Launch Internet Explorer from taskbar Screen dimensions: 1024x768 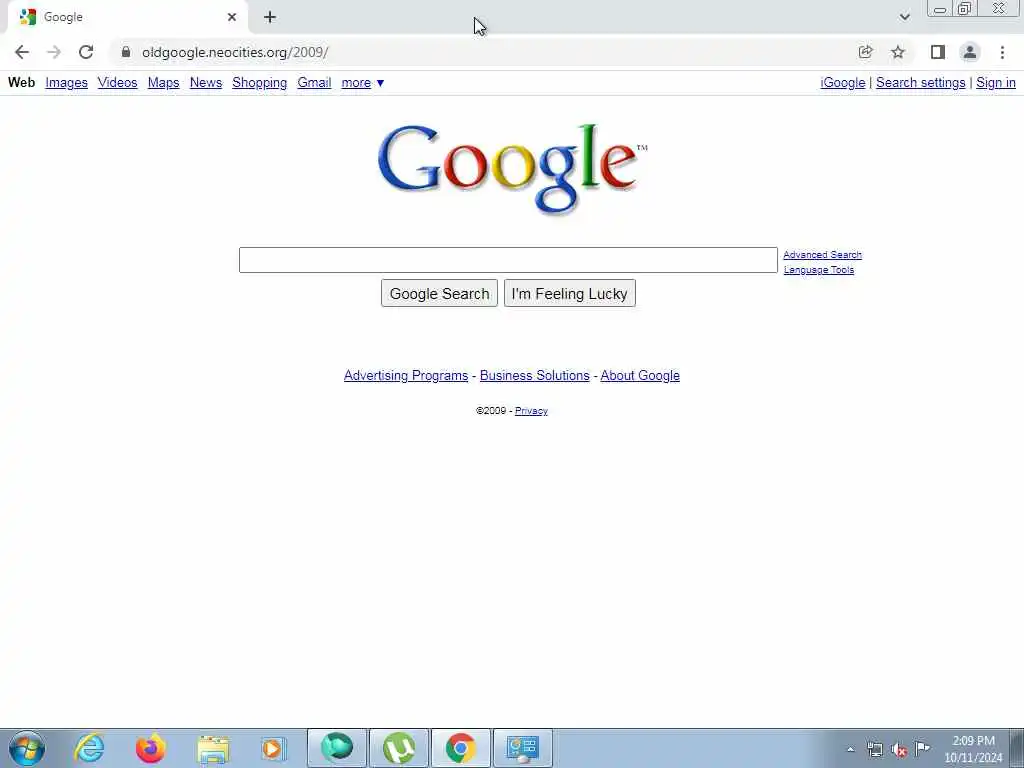pos(89,748)
